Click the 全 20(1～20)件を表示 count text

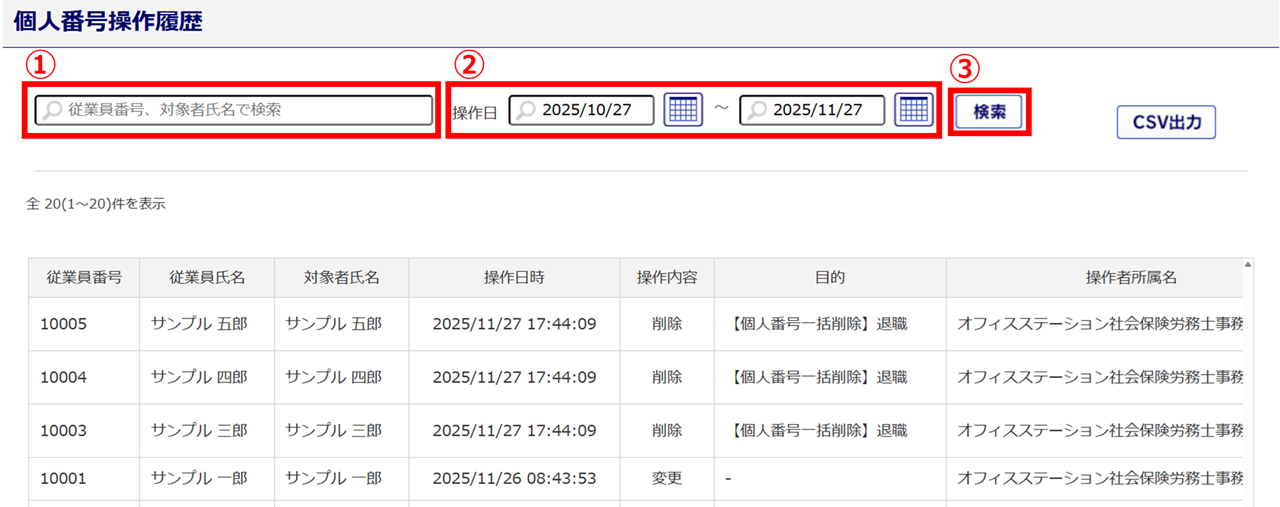(96, 204)
